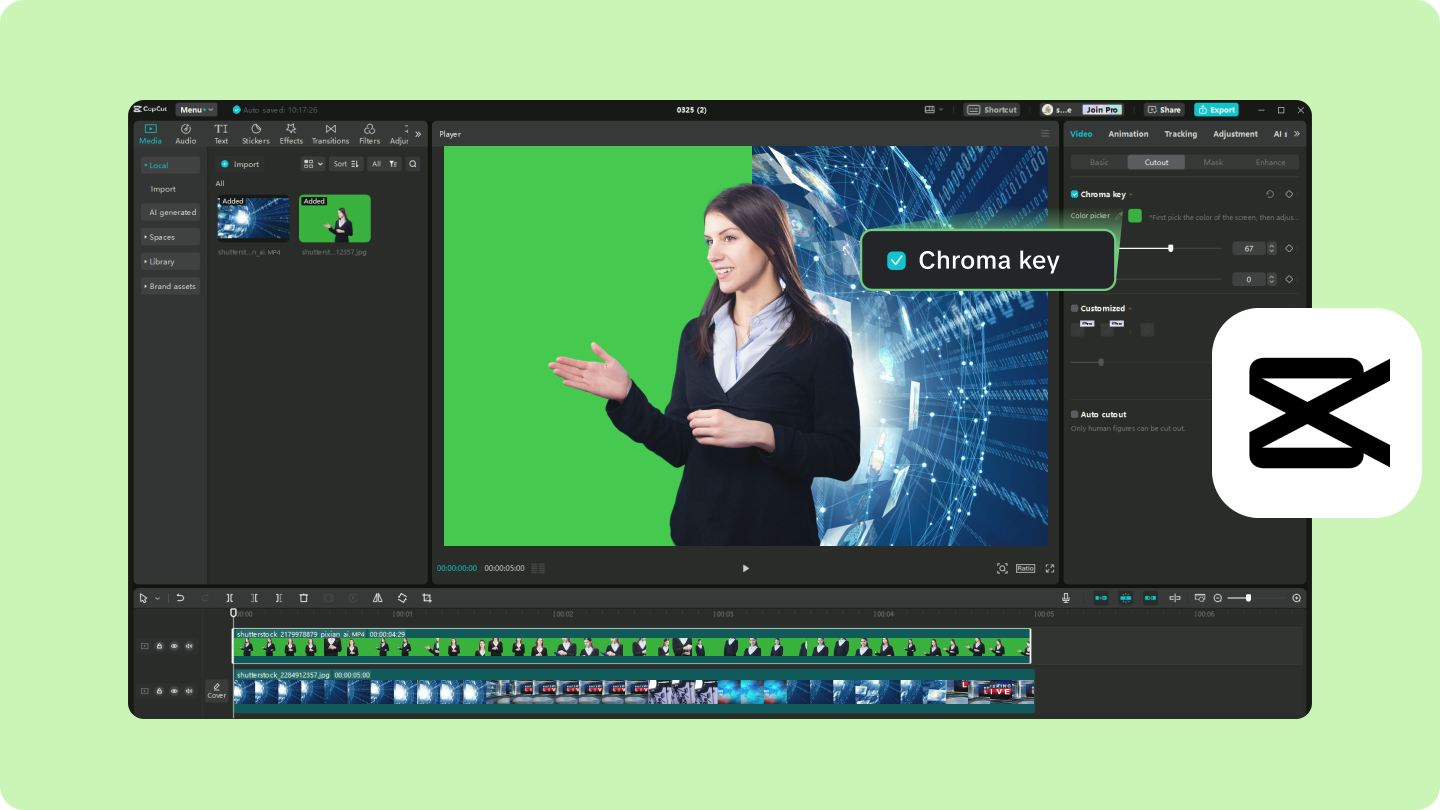Click the Export button
The image size is (1440, 810).
pyautogui.click(x=1217, y=110)
